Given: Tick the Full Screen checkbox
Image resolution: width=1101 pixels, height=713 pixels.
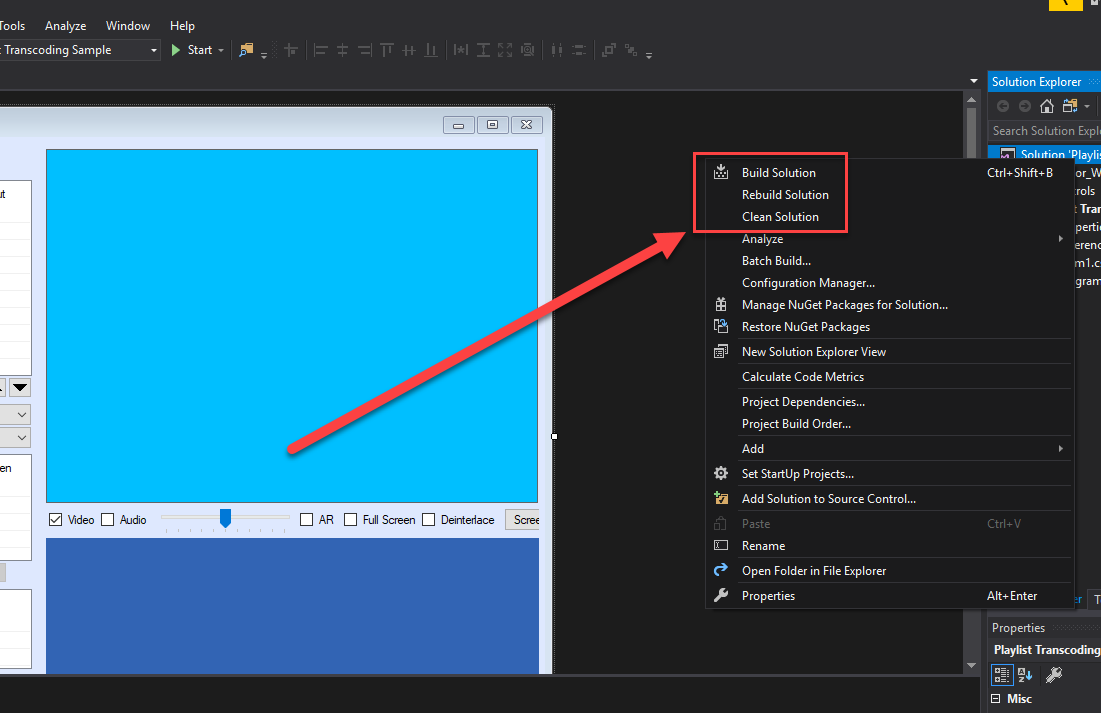Looking at the screenshot, I should (x=350, y=520).
